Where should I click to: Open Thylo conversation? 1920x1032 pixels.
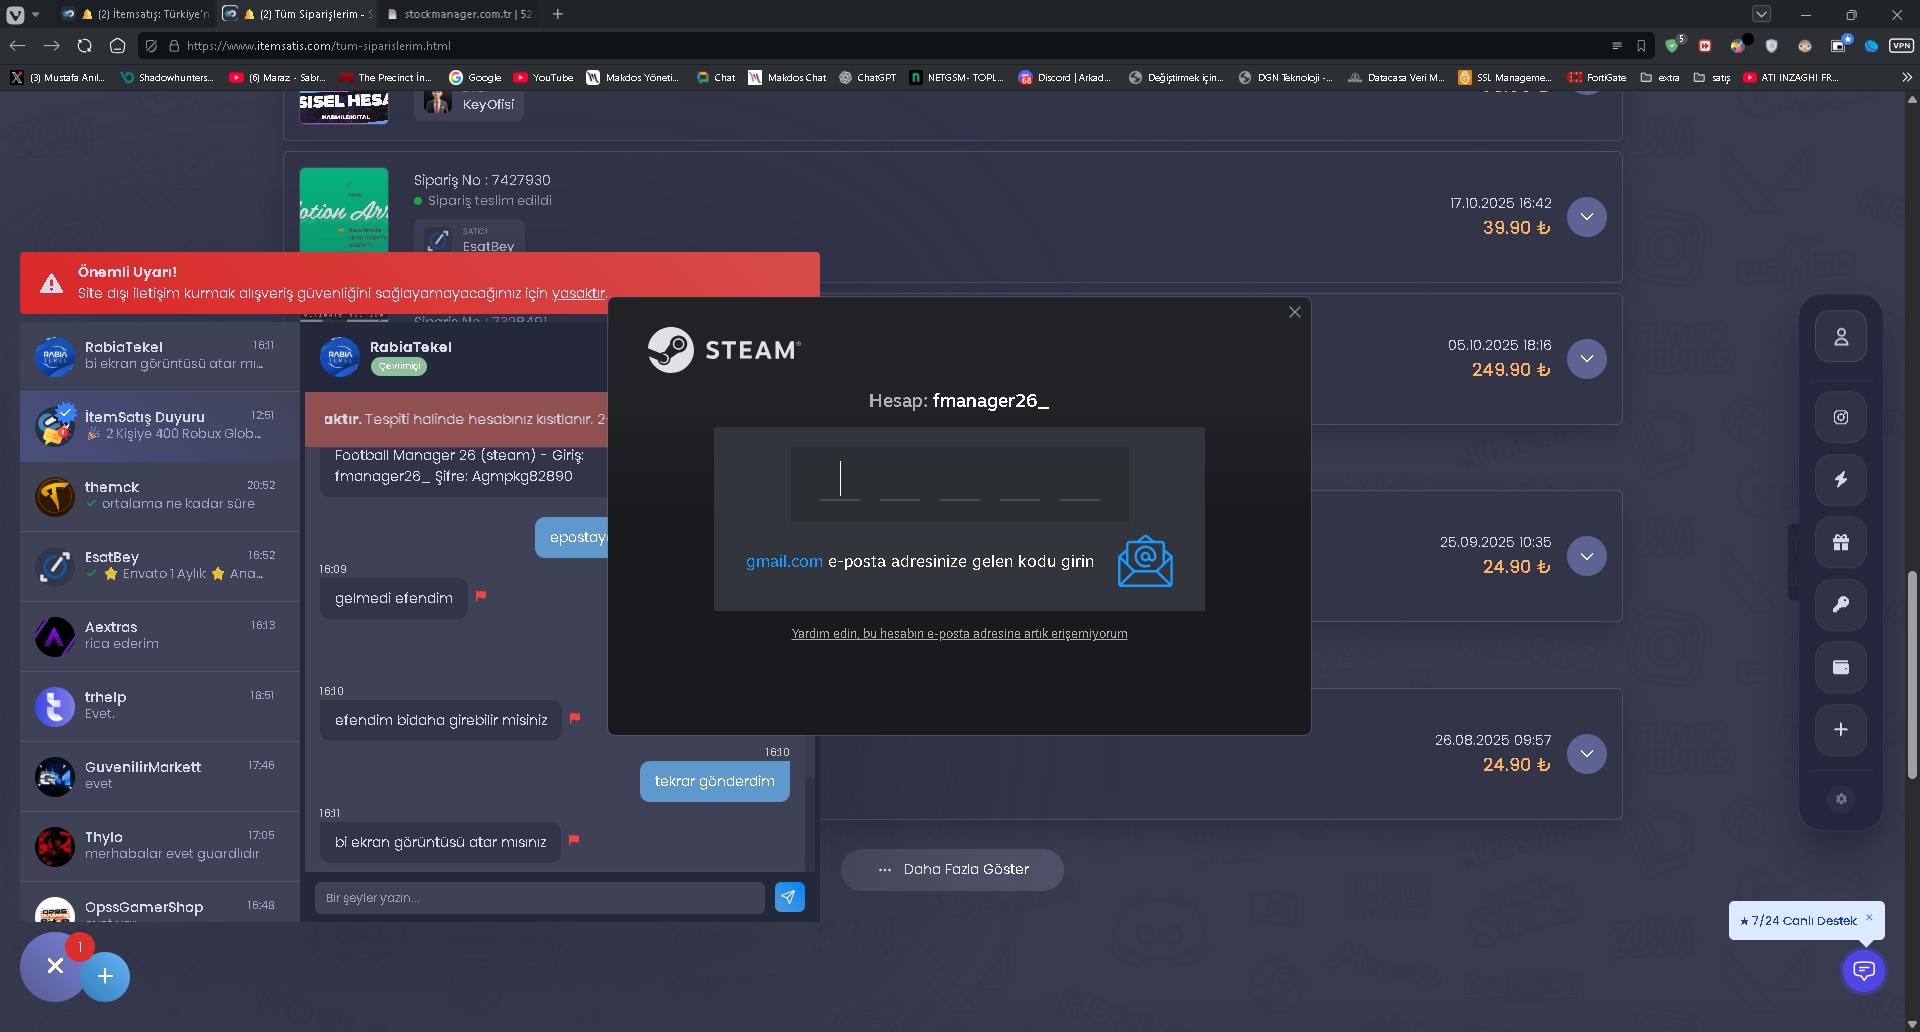coord(160,846)
